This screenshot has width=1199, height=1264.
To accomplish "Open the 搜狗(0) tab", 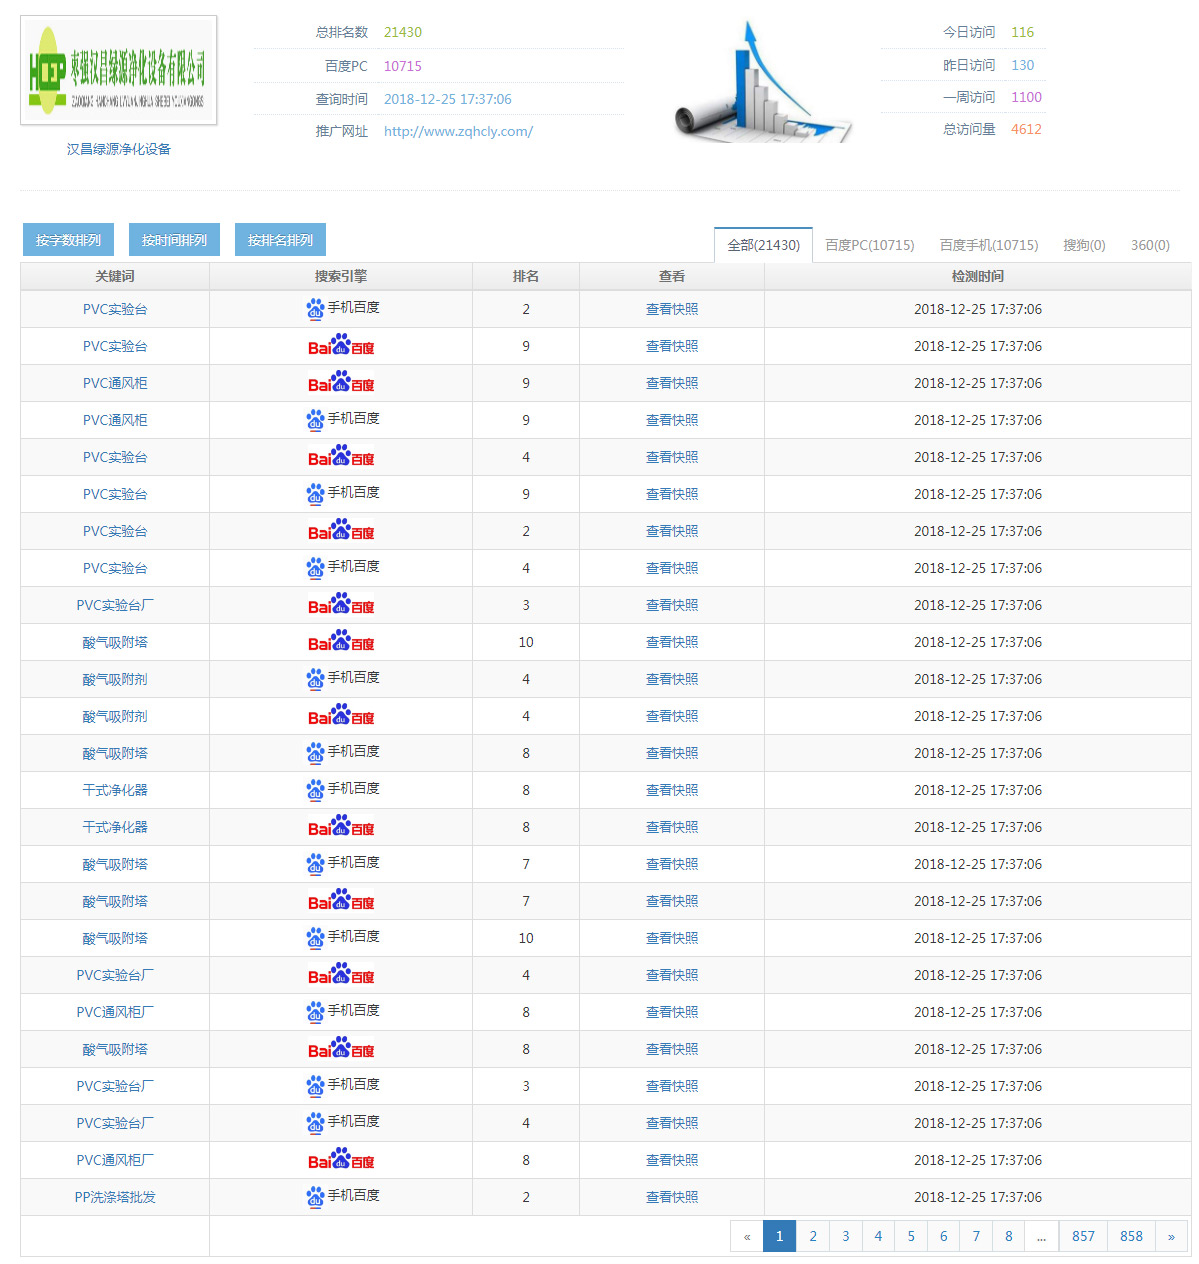I will (1084, 245).
